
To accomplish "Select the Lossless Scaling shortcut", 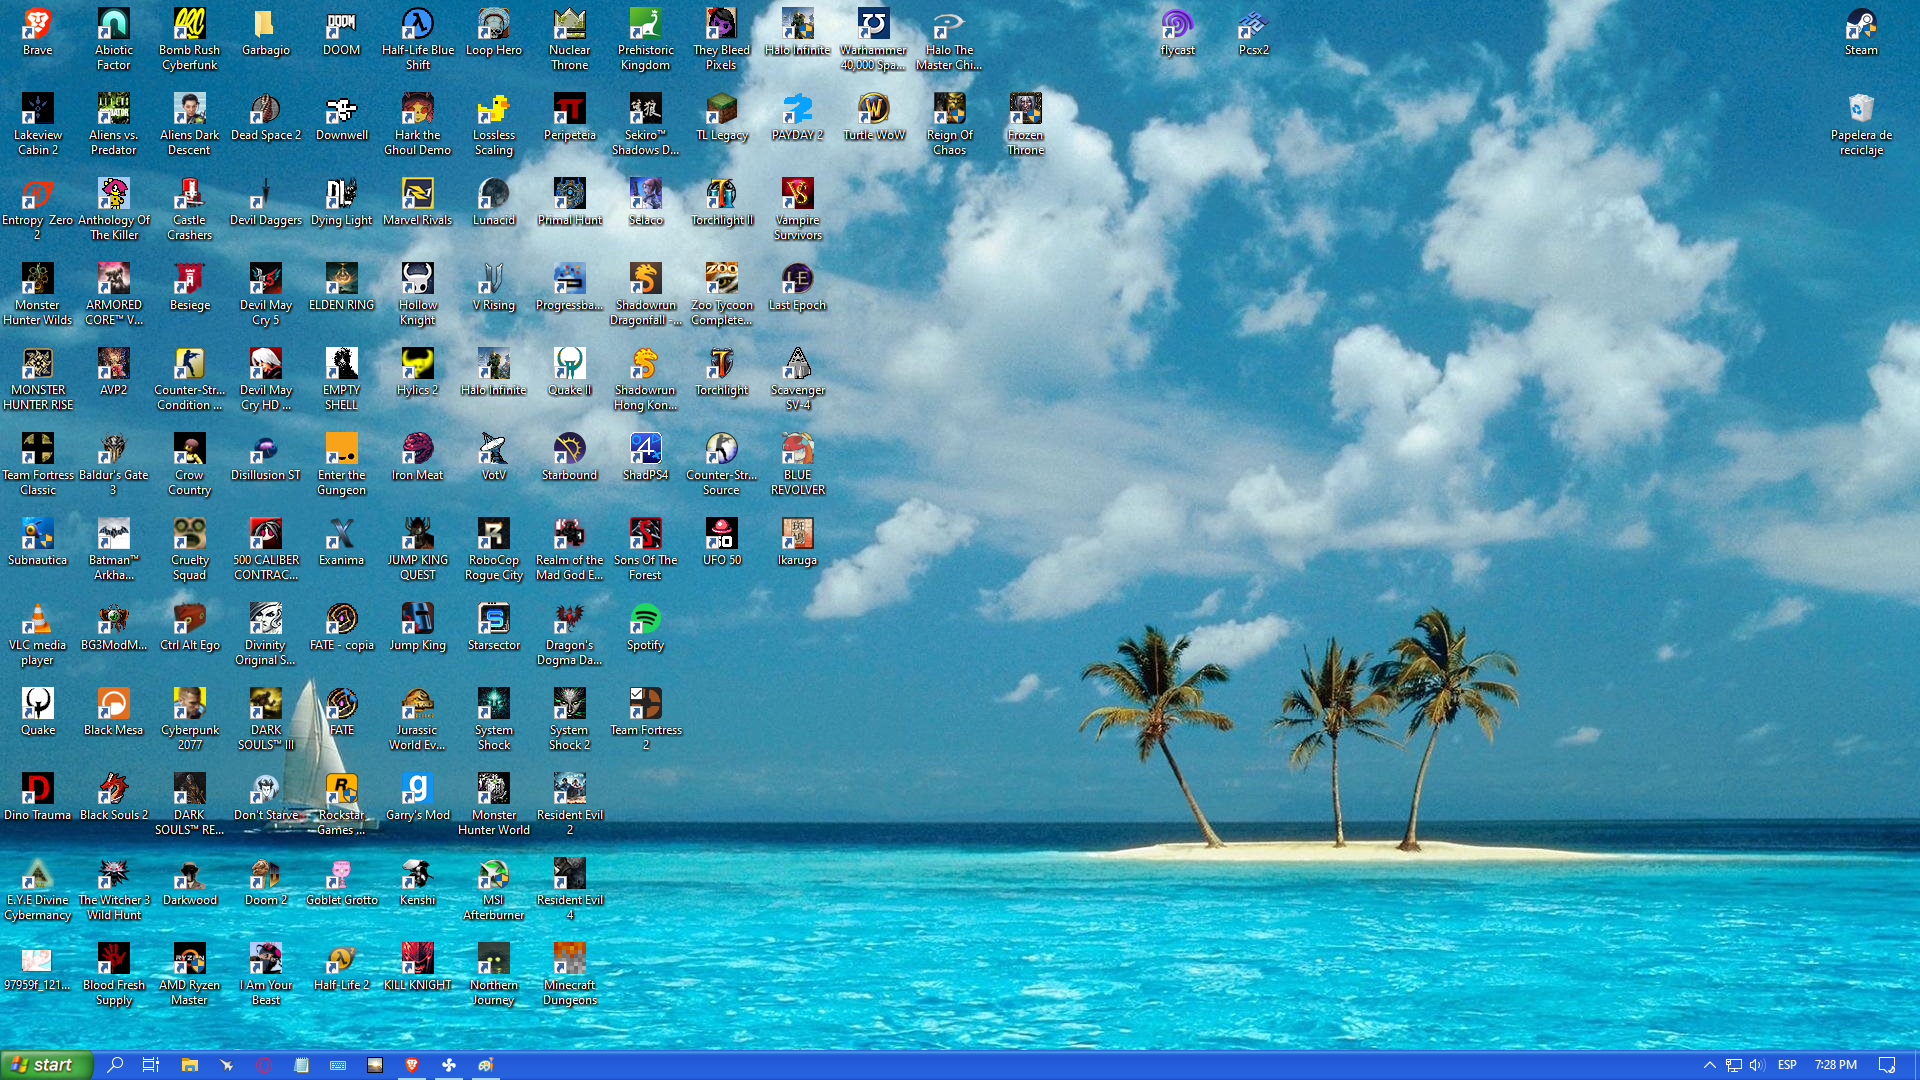I will [494, 124].
